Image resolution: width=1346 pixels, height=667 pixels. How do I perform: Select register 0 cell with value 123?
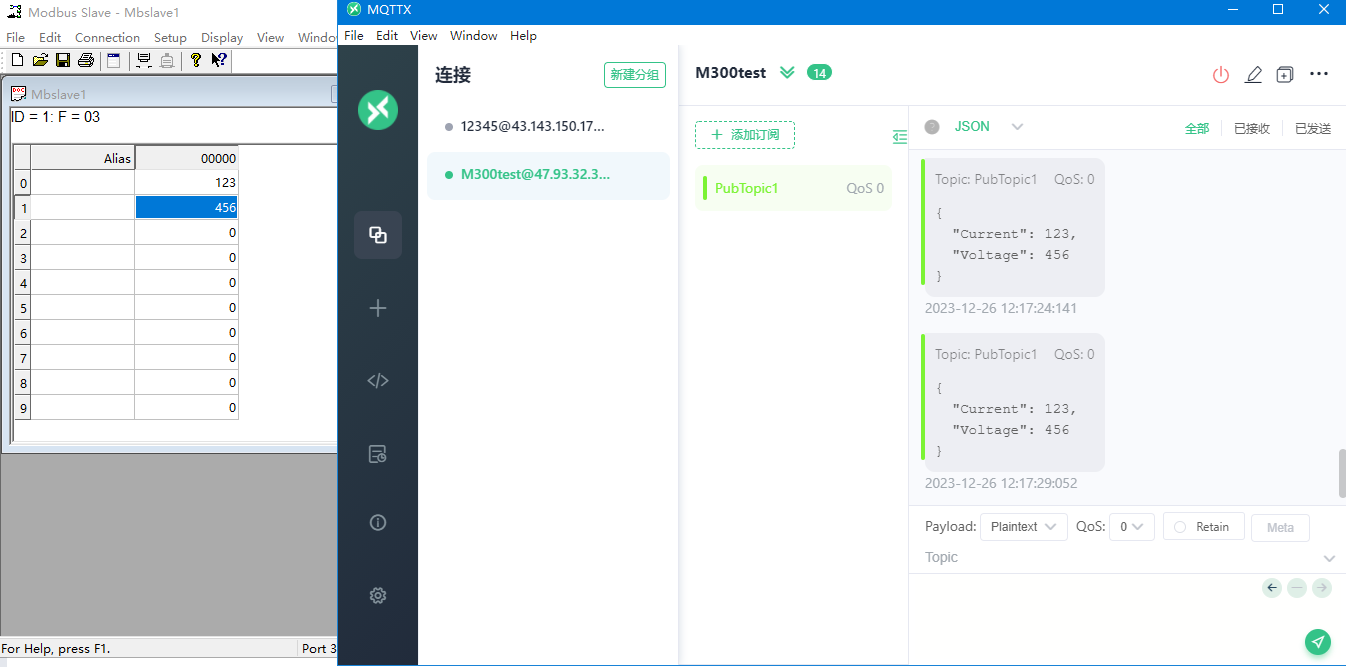point(186,183)
